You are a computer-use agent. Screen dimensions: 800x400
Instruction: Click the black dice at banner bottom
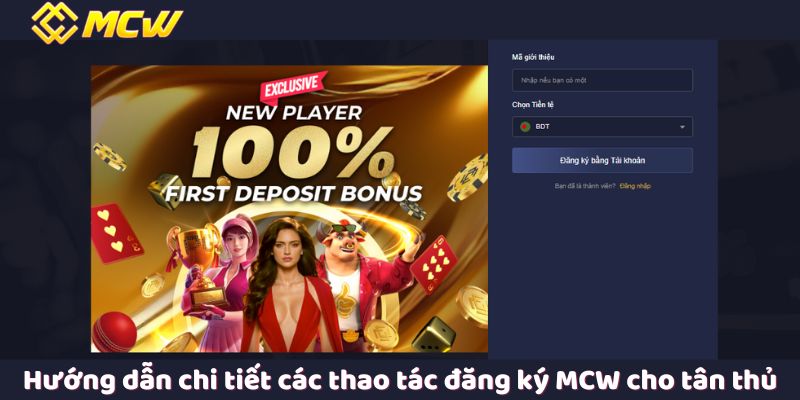coord(434,335)
